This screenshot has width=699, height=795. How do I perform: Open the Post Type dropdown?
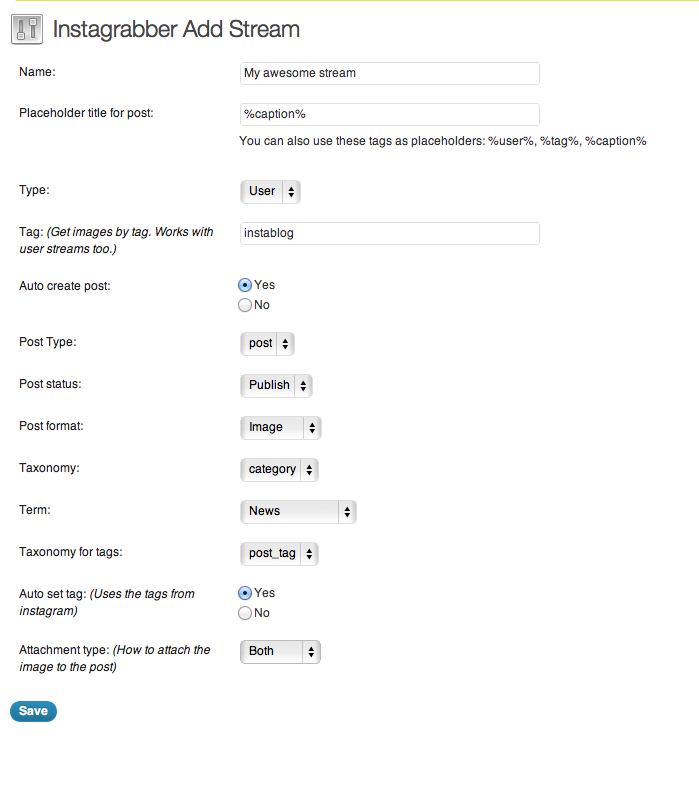click(267, 344)
